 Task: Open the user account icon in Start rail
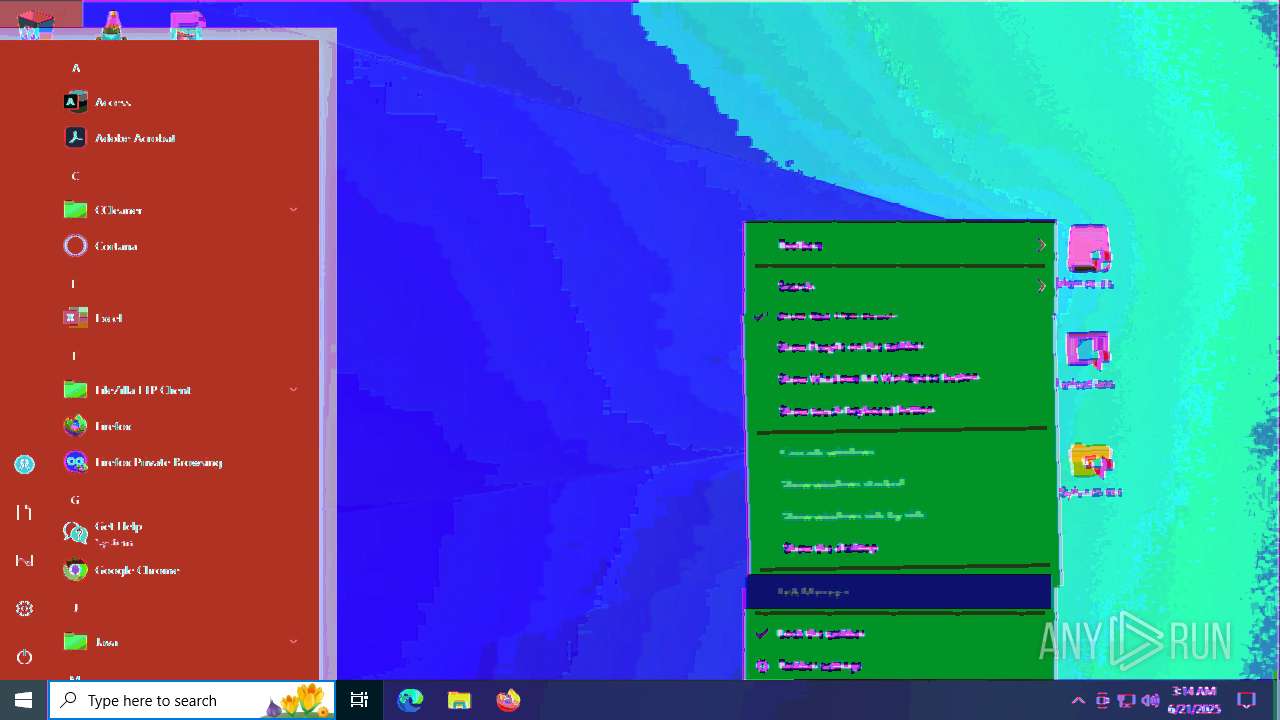click(x=24, y=464)
